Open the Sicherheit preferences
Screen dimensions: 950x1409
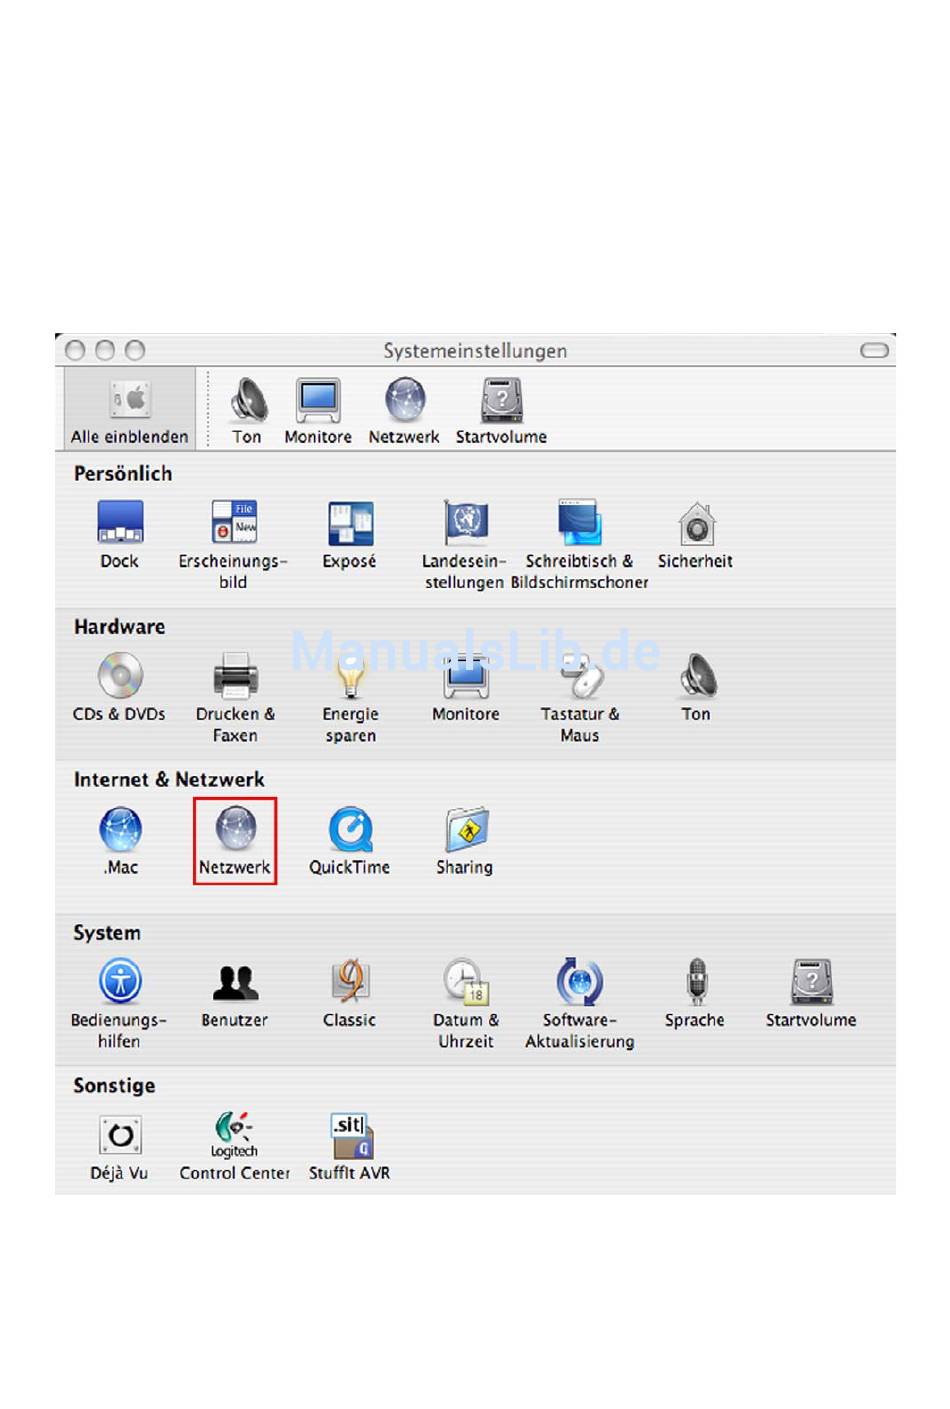[x=696, y=535]
